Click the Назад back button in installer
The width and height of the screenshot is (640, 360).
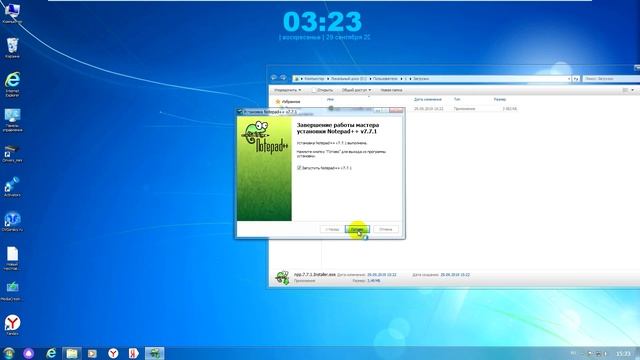[332, 229]
